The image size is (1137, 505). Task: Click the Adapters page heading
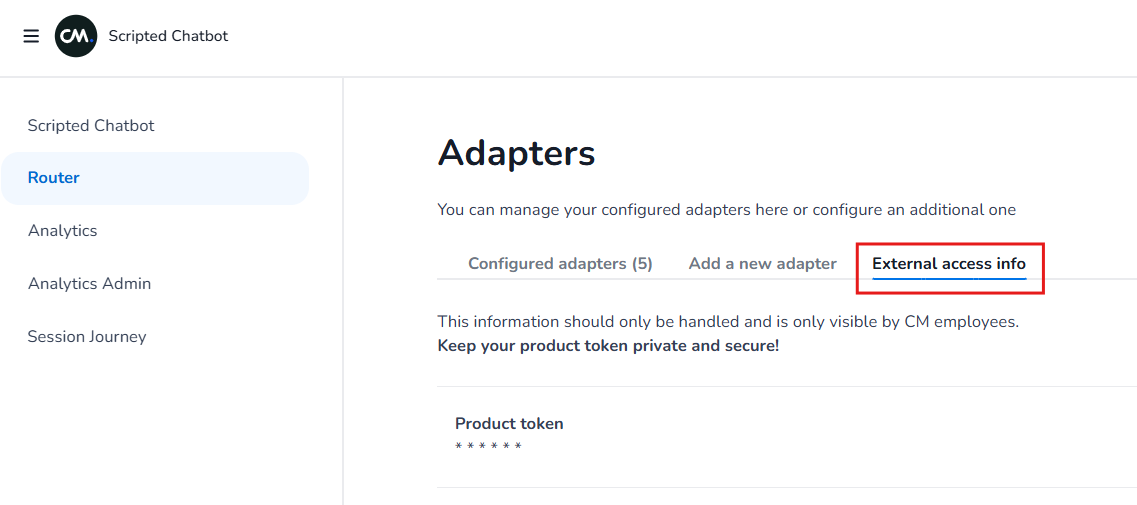[x=516, y=154]
